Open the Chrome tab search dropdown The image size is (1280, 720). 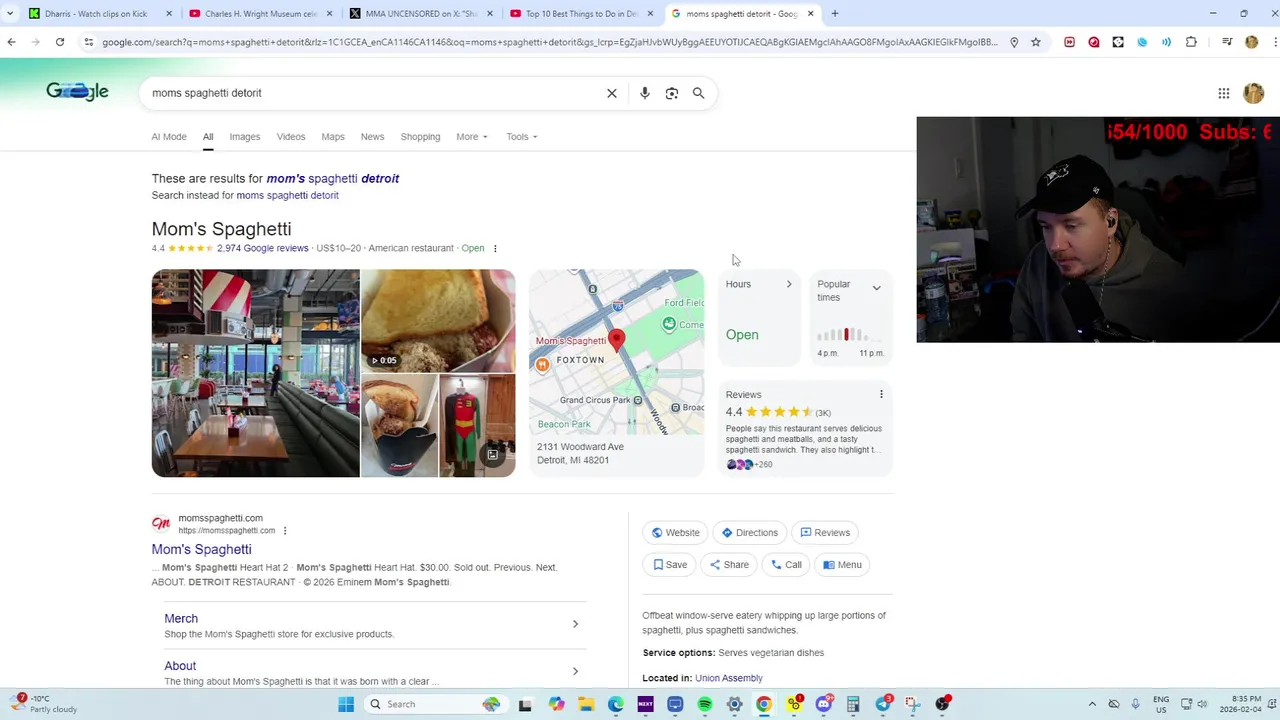coord(10,14)
